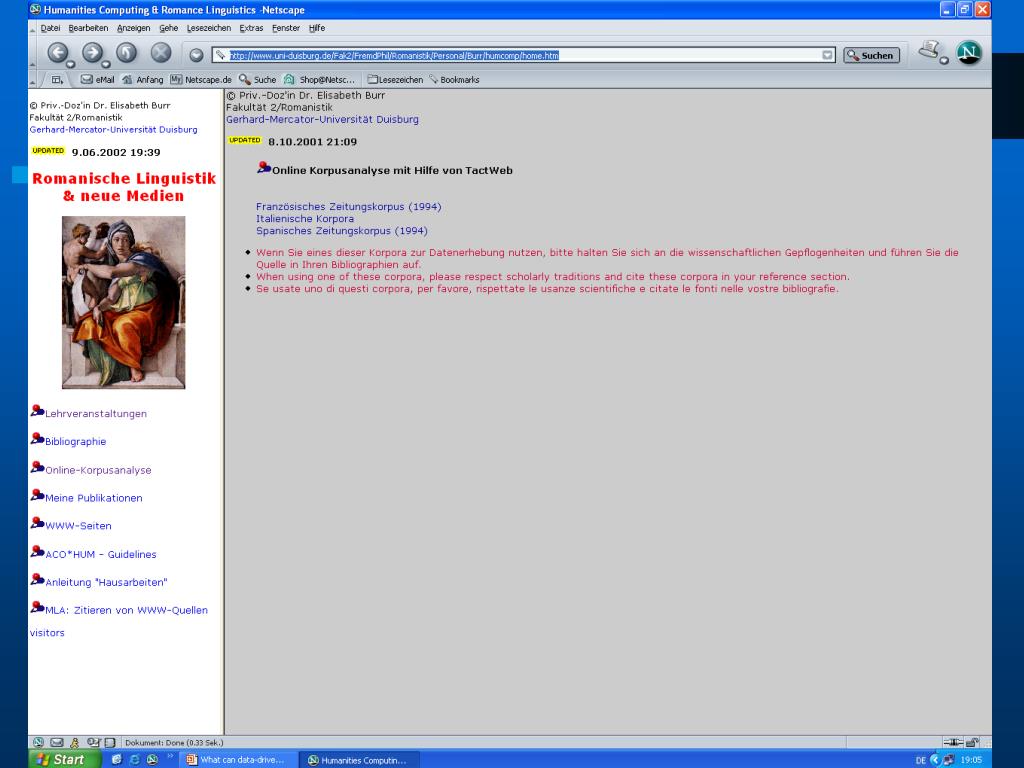Click the Composer icon in status bar

[x=93, y=743]
